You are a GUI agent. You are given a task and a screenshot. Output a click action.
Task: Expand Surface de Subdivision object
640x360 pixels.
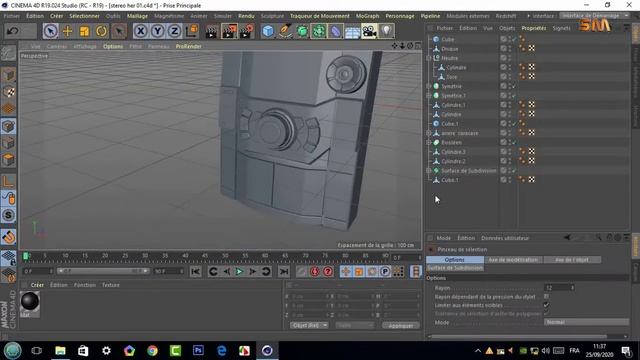pos(429,171)
